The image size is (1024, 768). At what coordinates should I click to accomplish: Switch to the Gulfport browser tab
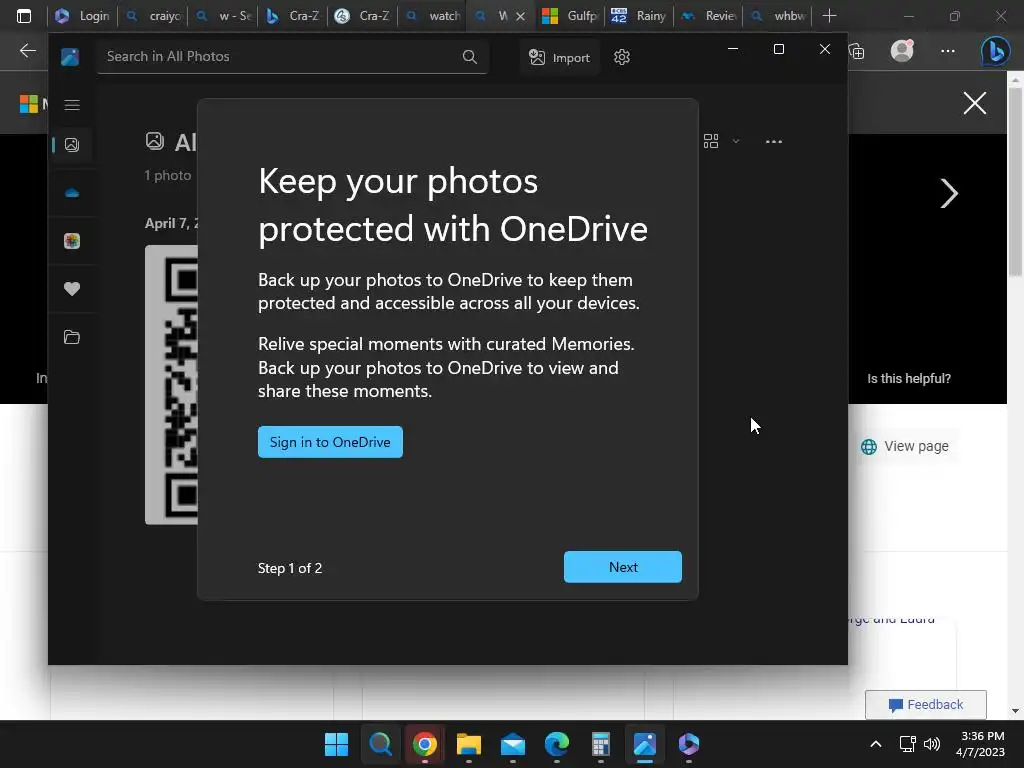coord(570,16)
